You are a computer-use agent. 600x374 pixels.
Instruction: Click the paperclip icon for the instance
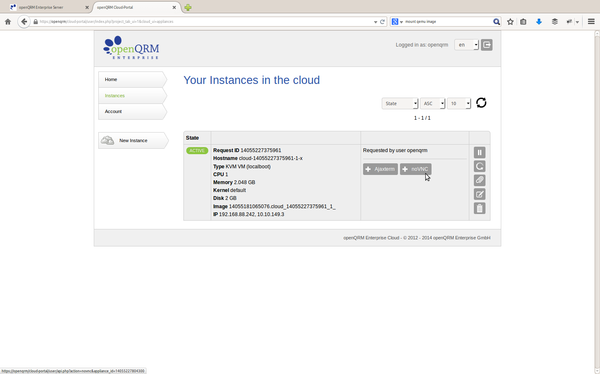click(479, 180)
